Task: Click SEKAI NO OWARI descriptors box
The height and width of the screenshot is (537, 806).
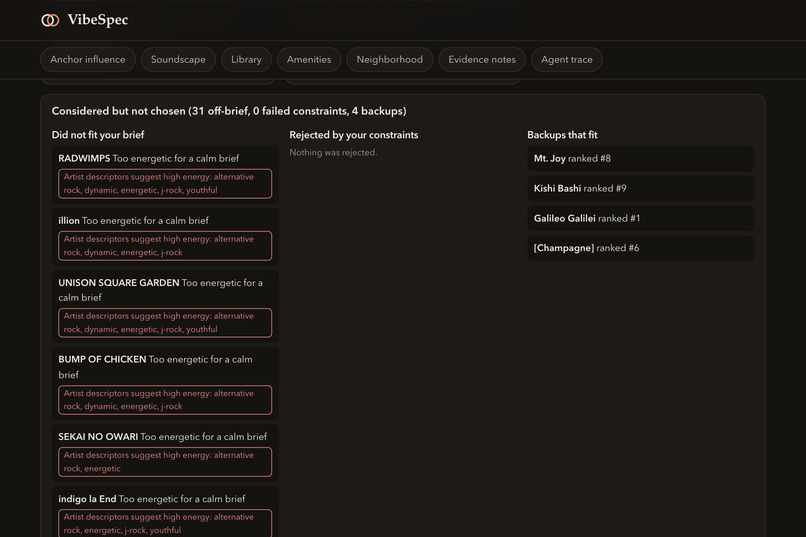Action: click(165, 462)
